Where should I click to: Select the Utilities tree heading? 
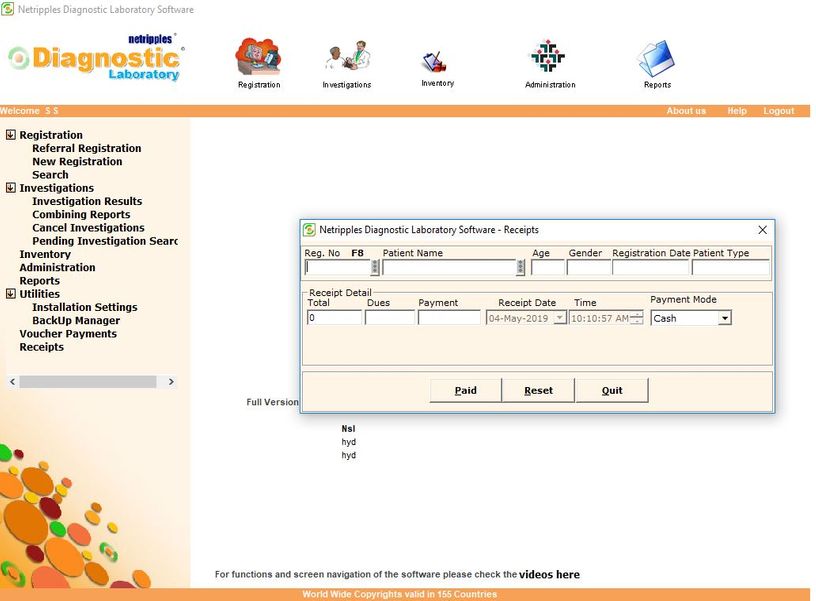pos(40,294)
